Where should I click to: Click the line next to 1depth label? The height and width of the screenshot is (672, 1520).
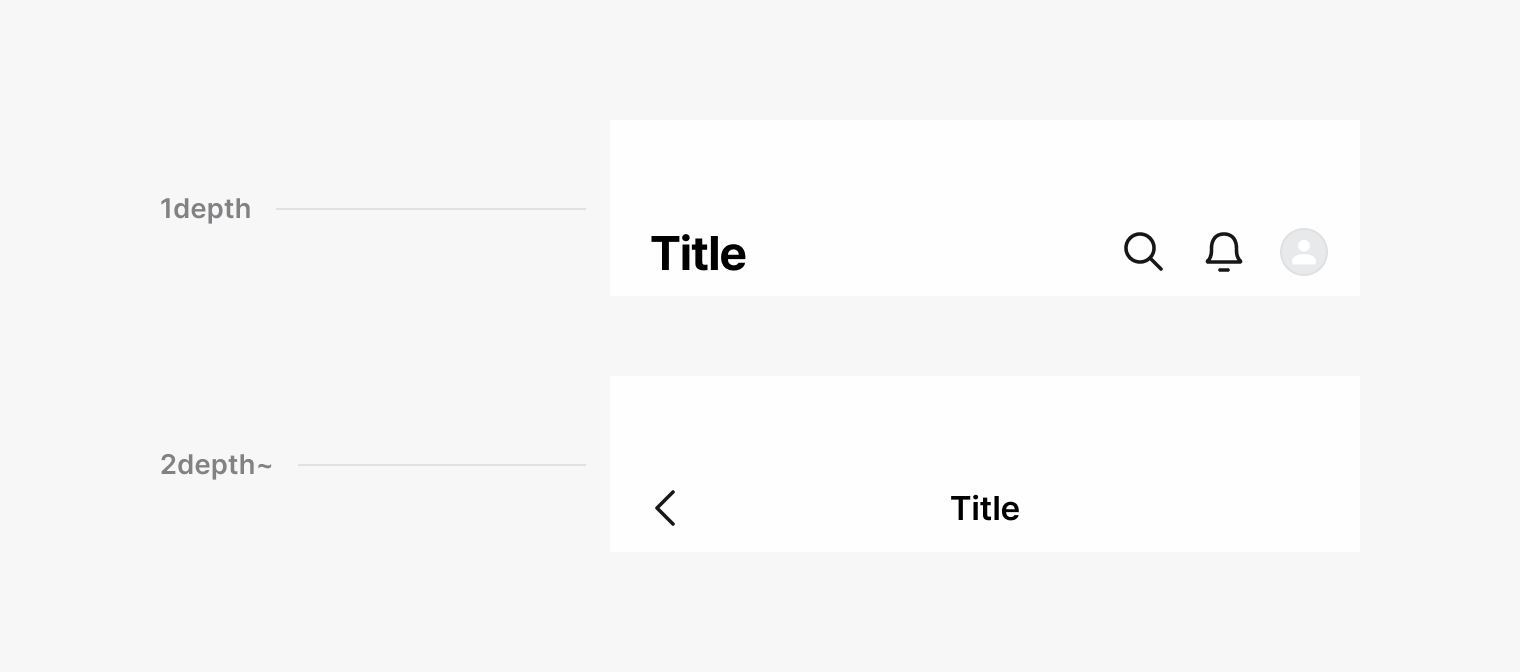click(430, 209)
